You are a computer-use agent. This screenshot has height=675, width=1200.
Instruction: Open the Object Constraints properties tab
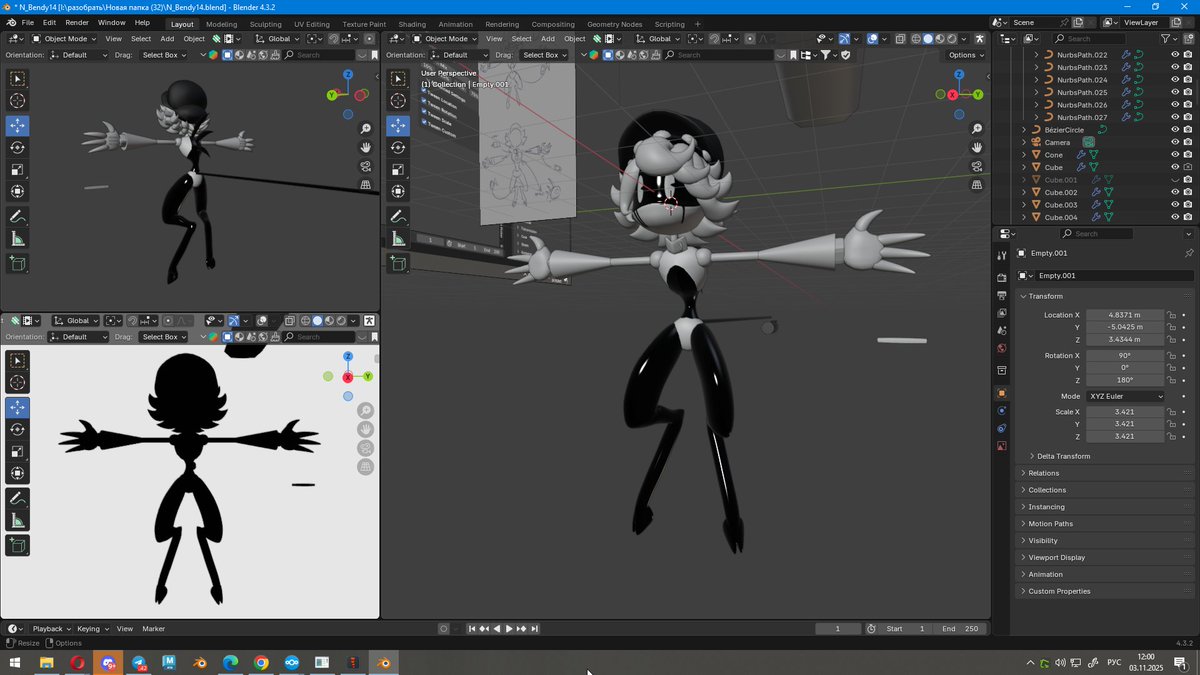(x=1002, y=428)
